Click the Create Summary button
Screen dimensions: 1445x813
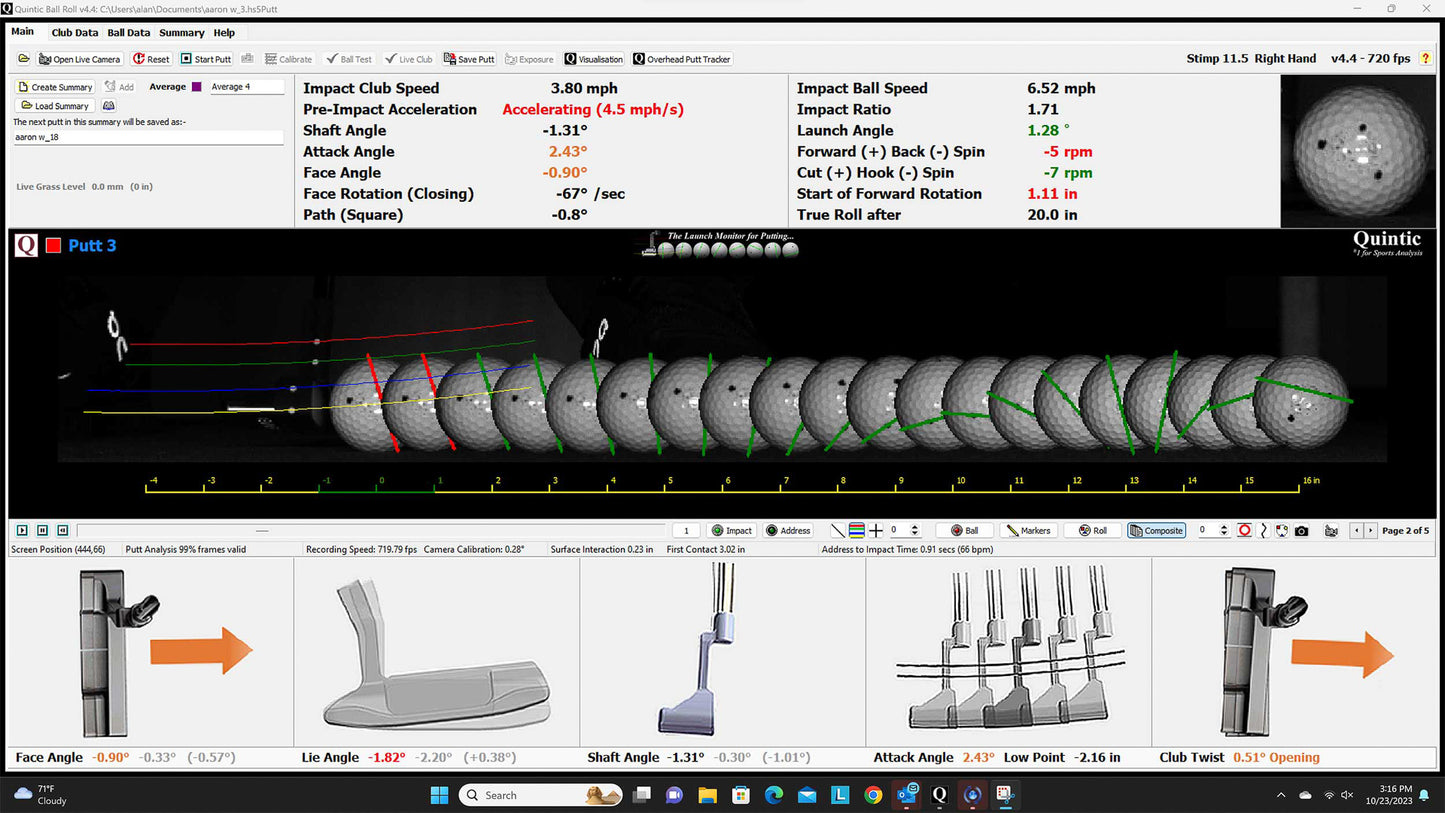tap(55, 87)
